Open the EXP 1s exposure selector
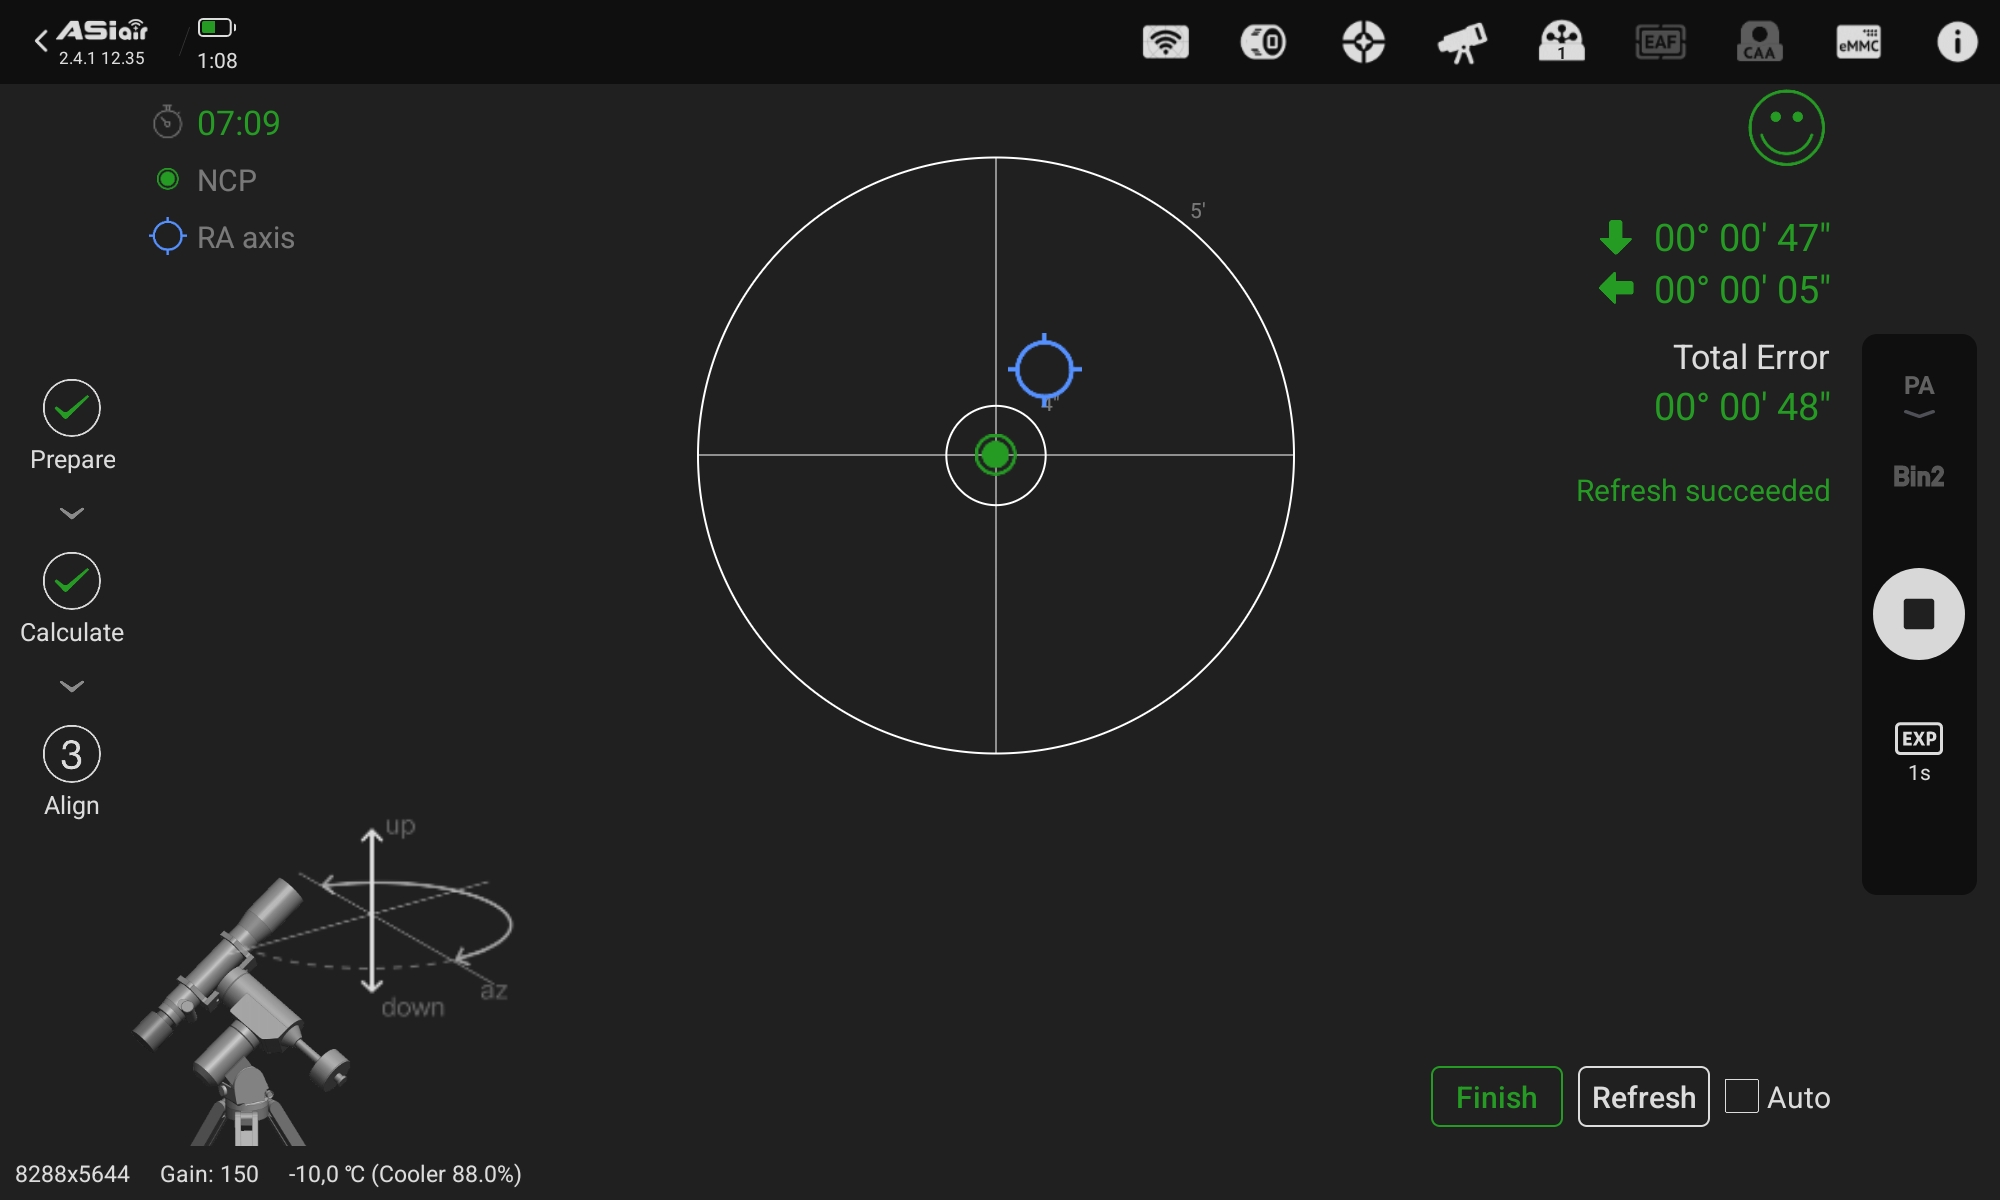 click(x=1918, y=752)
